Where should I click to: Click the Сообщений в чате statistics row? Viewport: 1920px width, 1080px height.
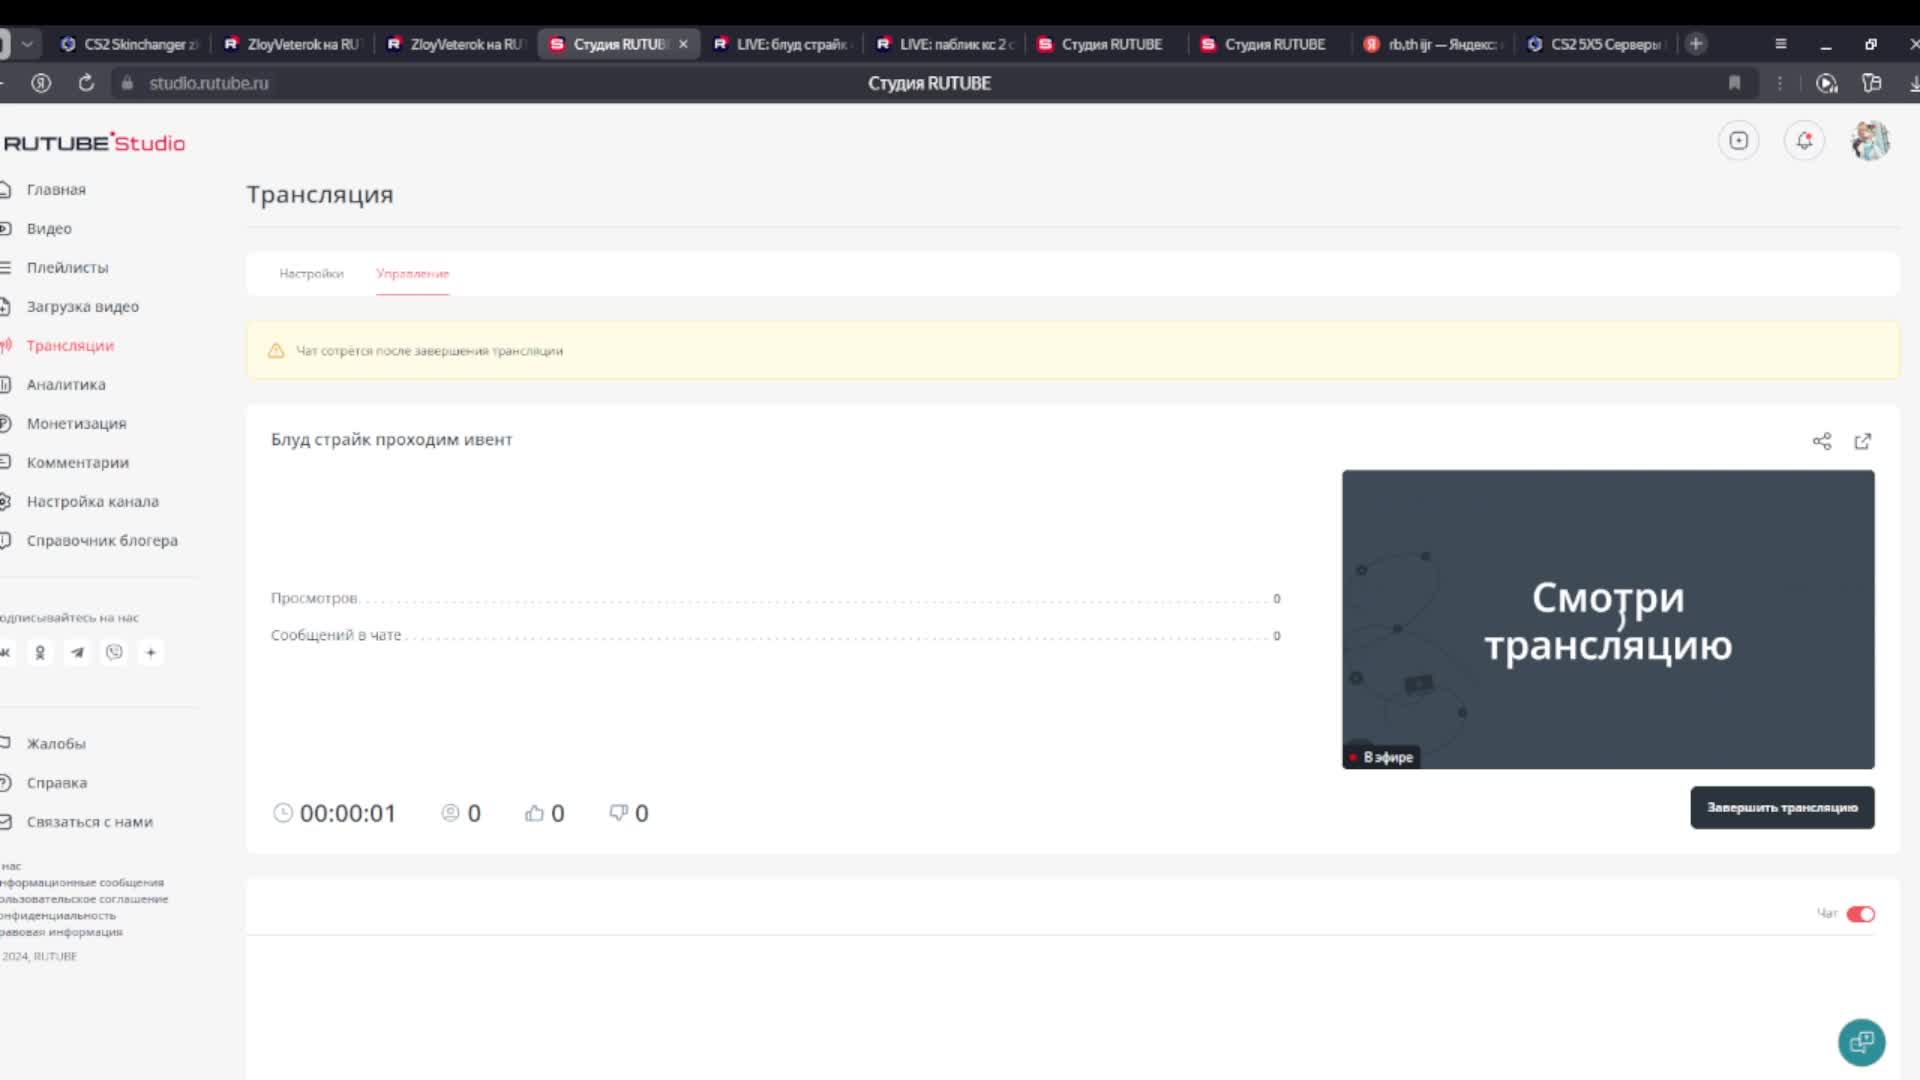click(775, 635)
